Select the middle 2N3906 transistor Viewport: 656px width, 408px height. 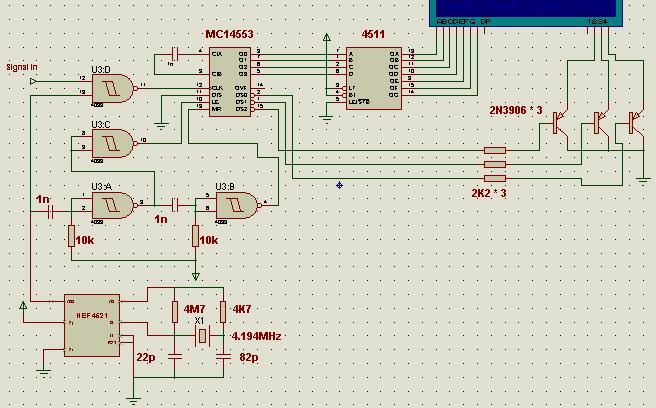(601, 124)
